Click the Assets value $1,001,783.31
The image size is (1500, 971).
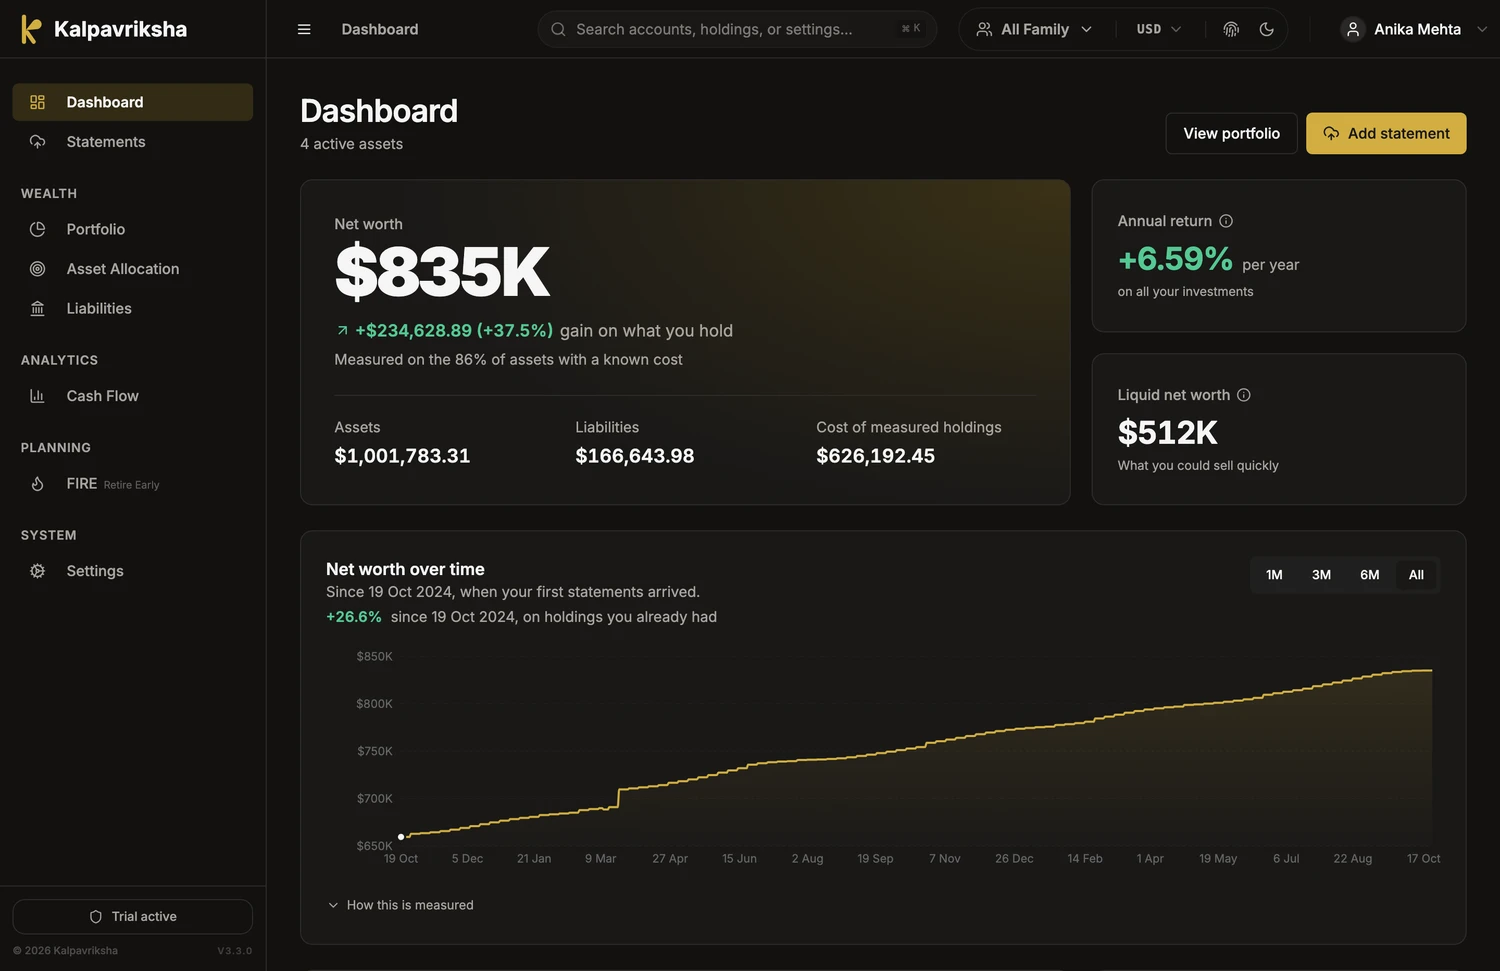(402, 456)
